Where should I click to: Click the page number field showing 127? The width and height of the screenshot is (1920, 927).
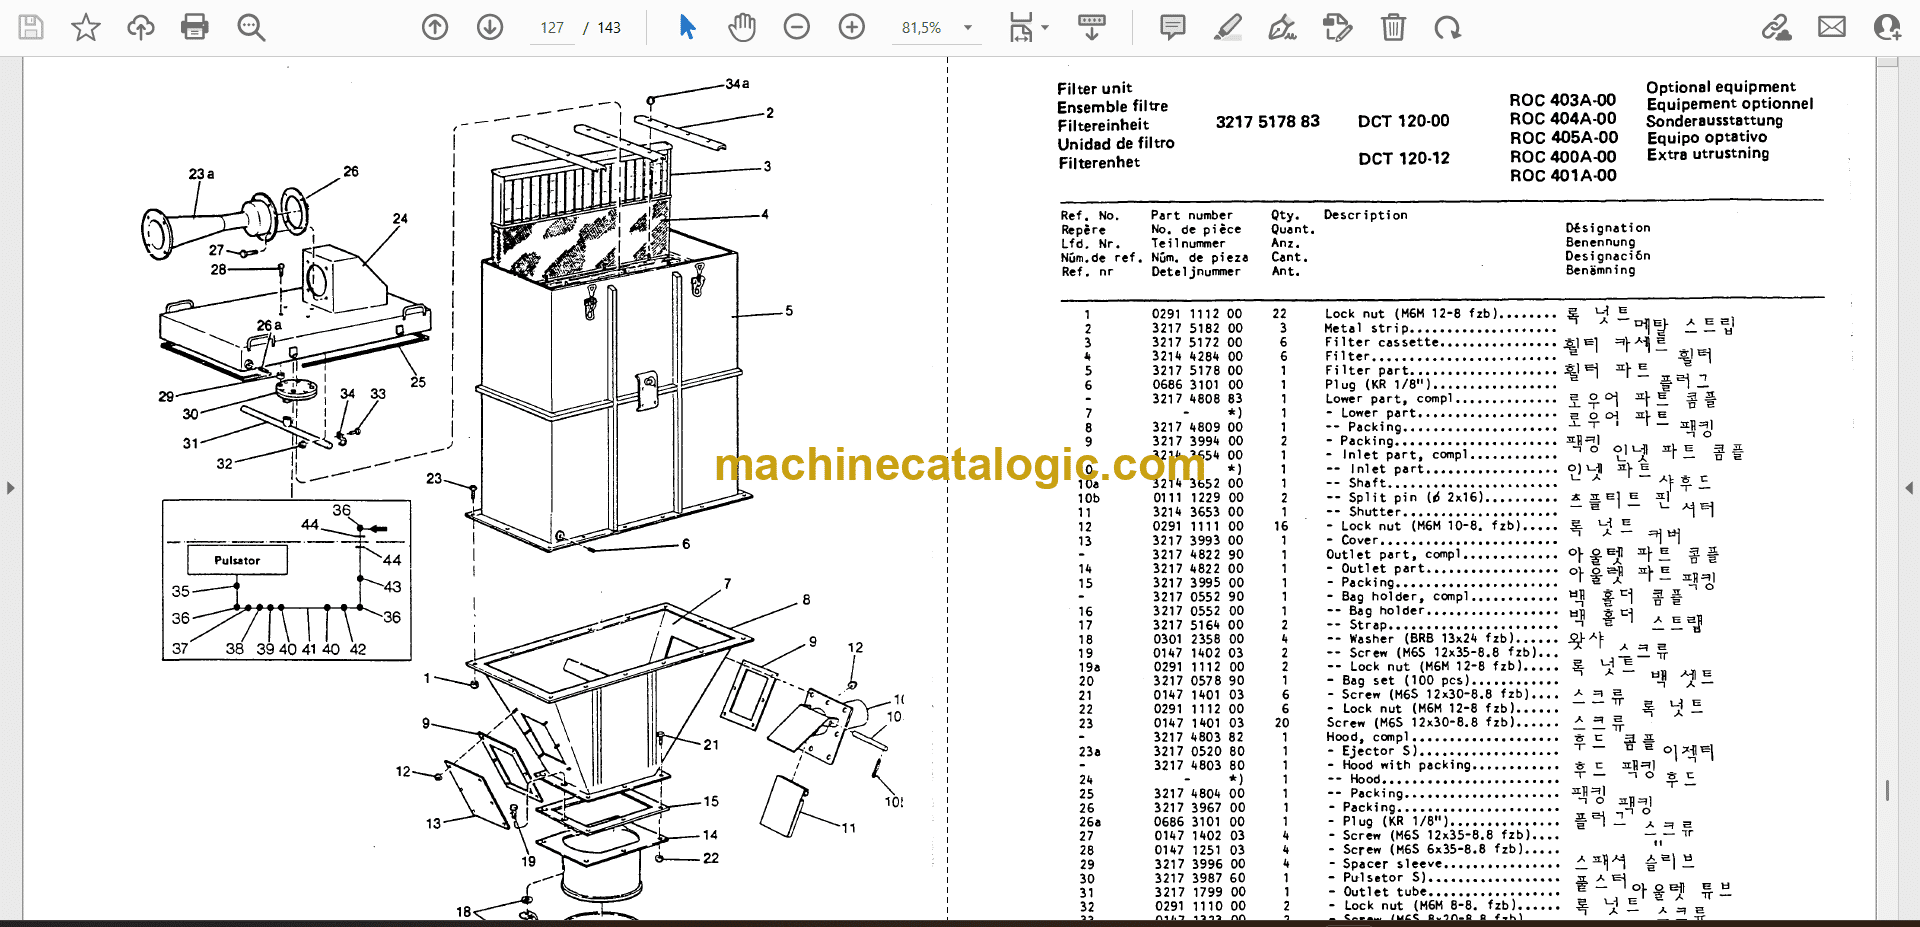pos(552,28)
